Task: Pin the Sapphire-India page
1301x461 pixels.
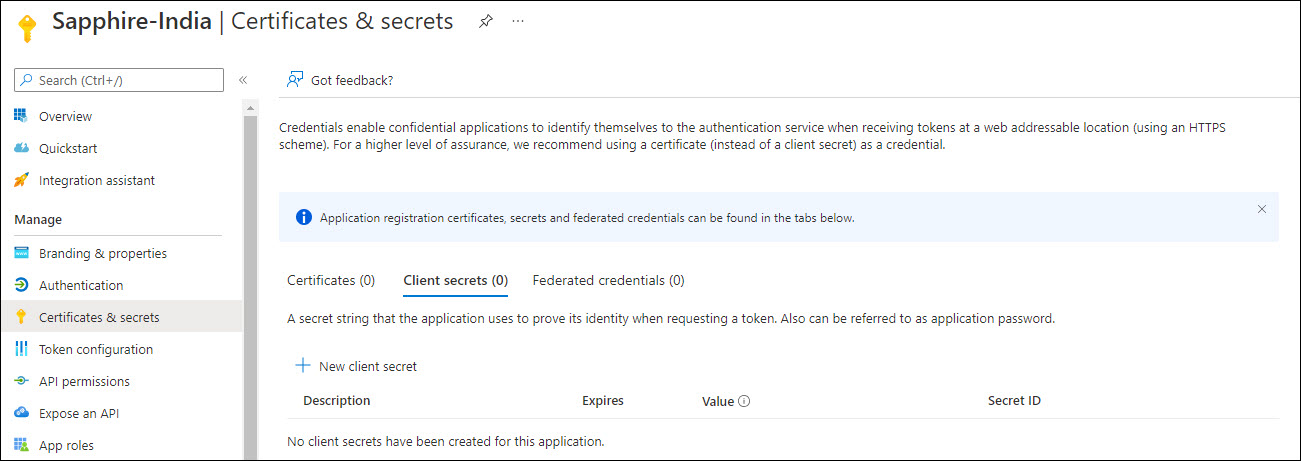Action: pyautogui.click(x=485, y=21)
